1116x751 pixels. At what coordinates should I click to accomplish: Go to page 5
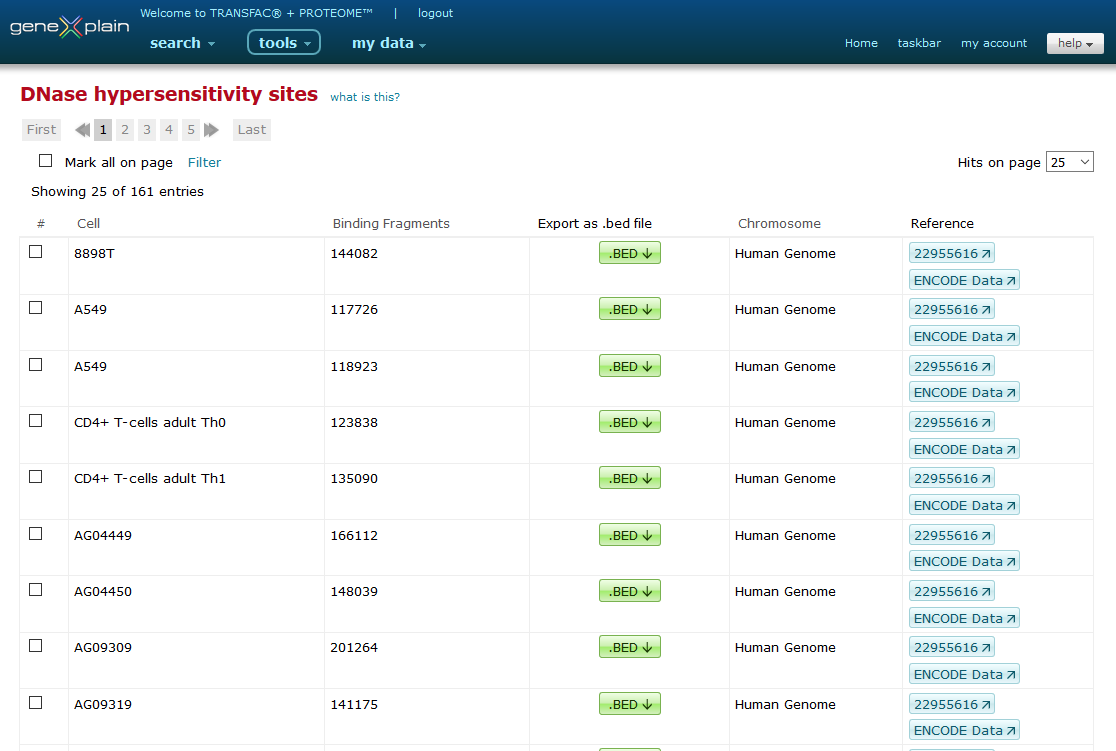click(x=191, y=130)
